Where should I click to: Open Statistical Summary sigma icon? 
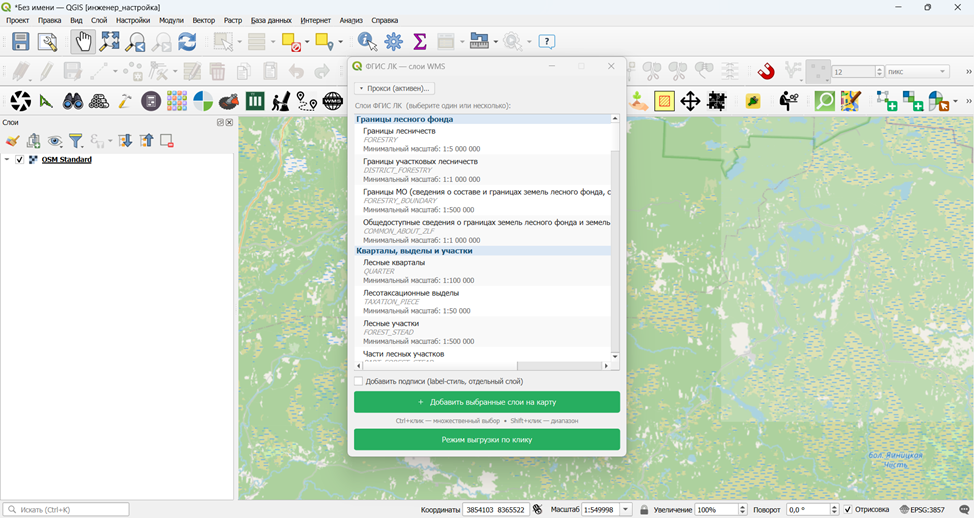(x=419, y=42)
